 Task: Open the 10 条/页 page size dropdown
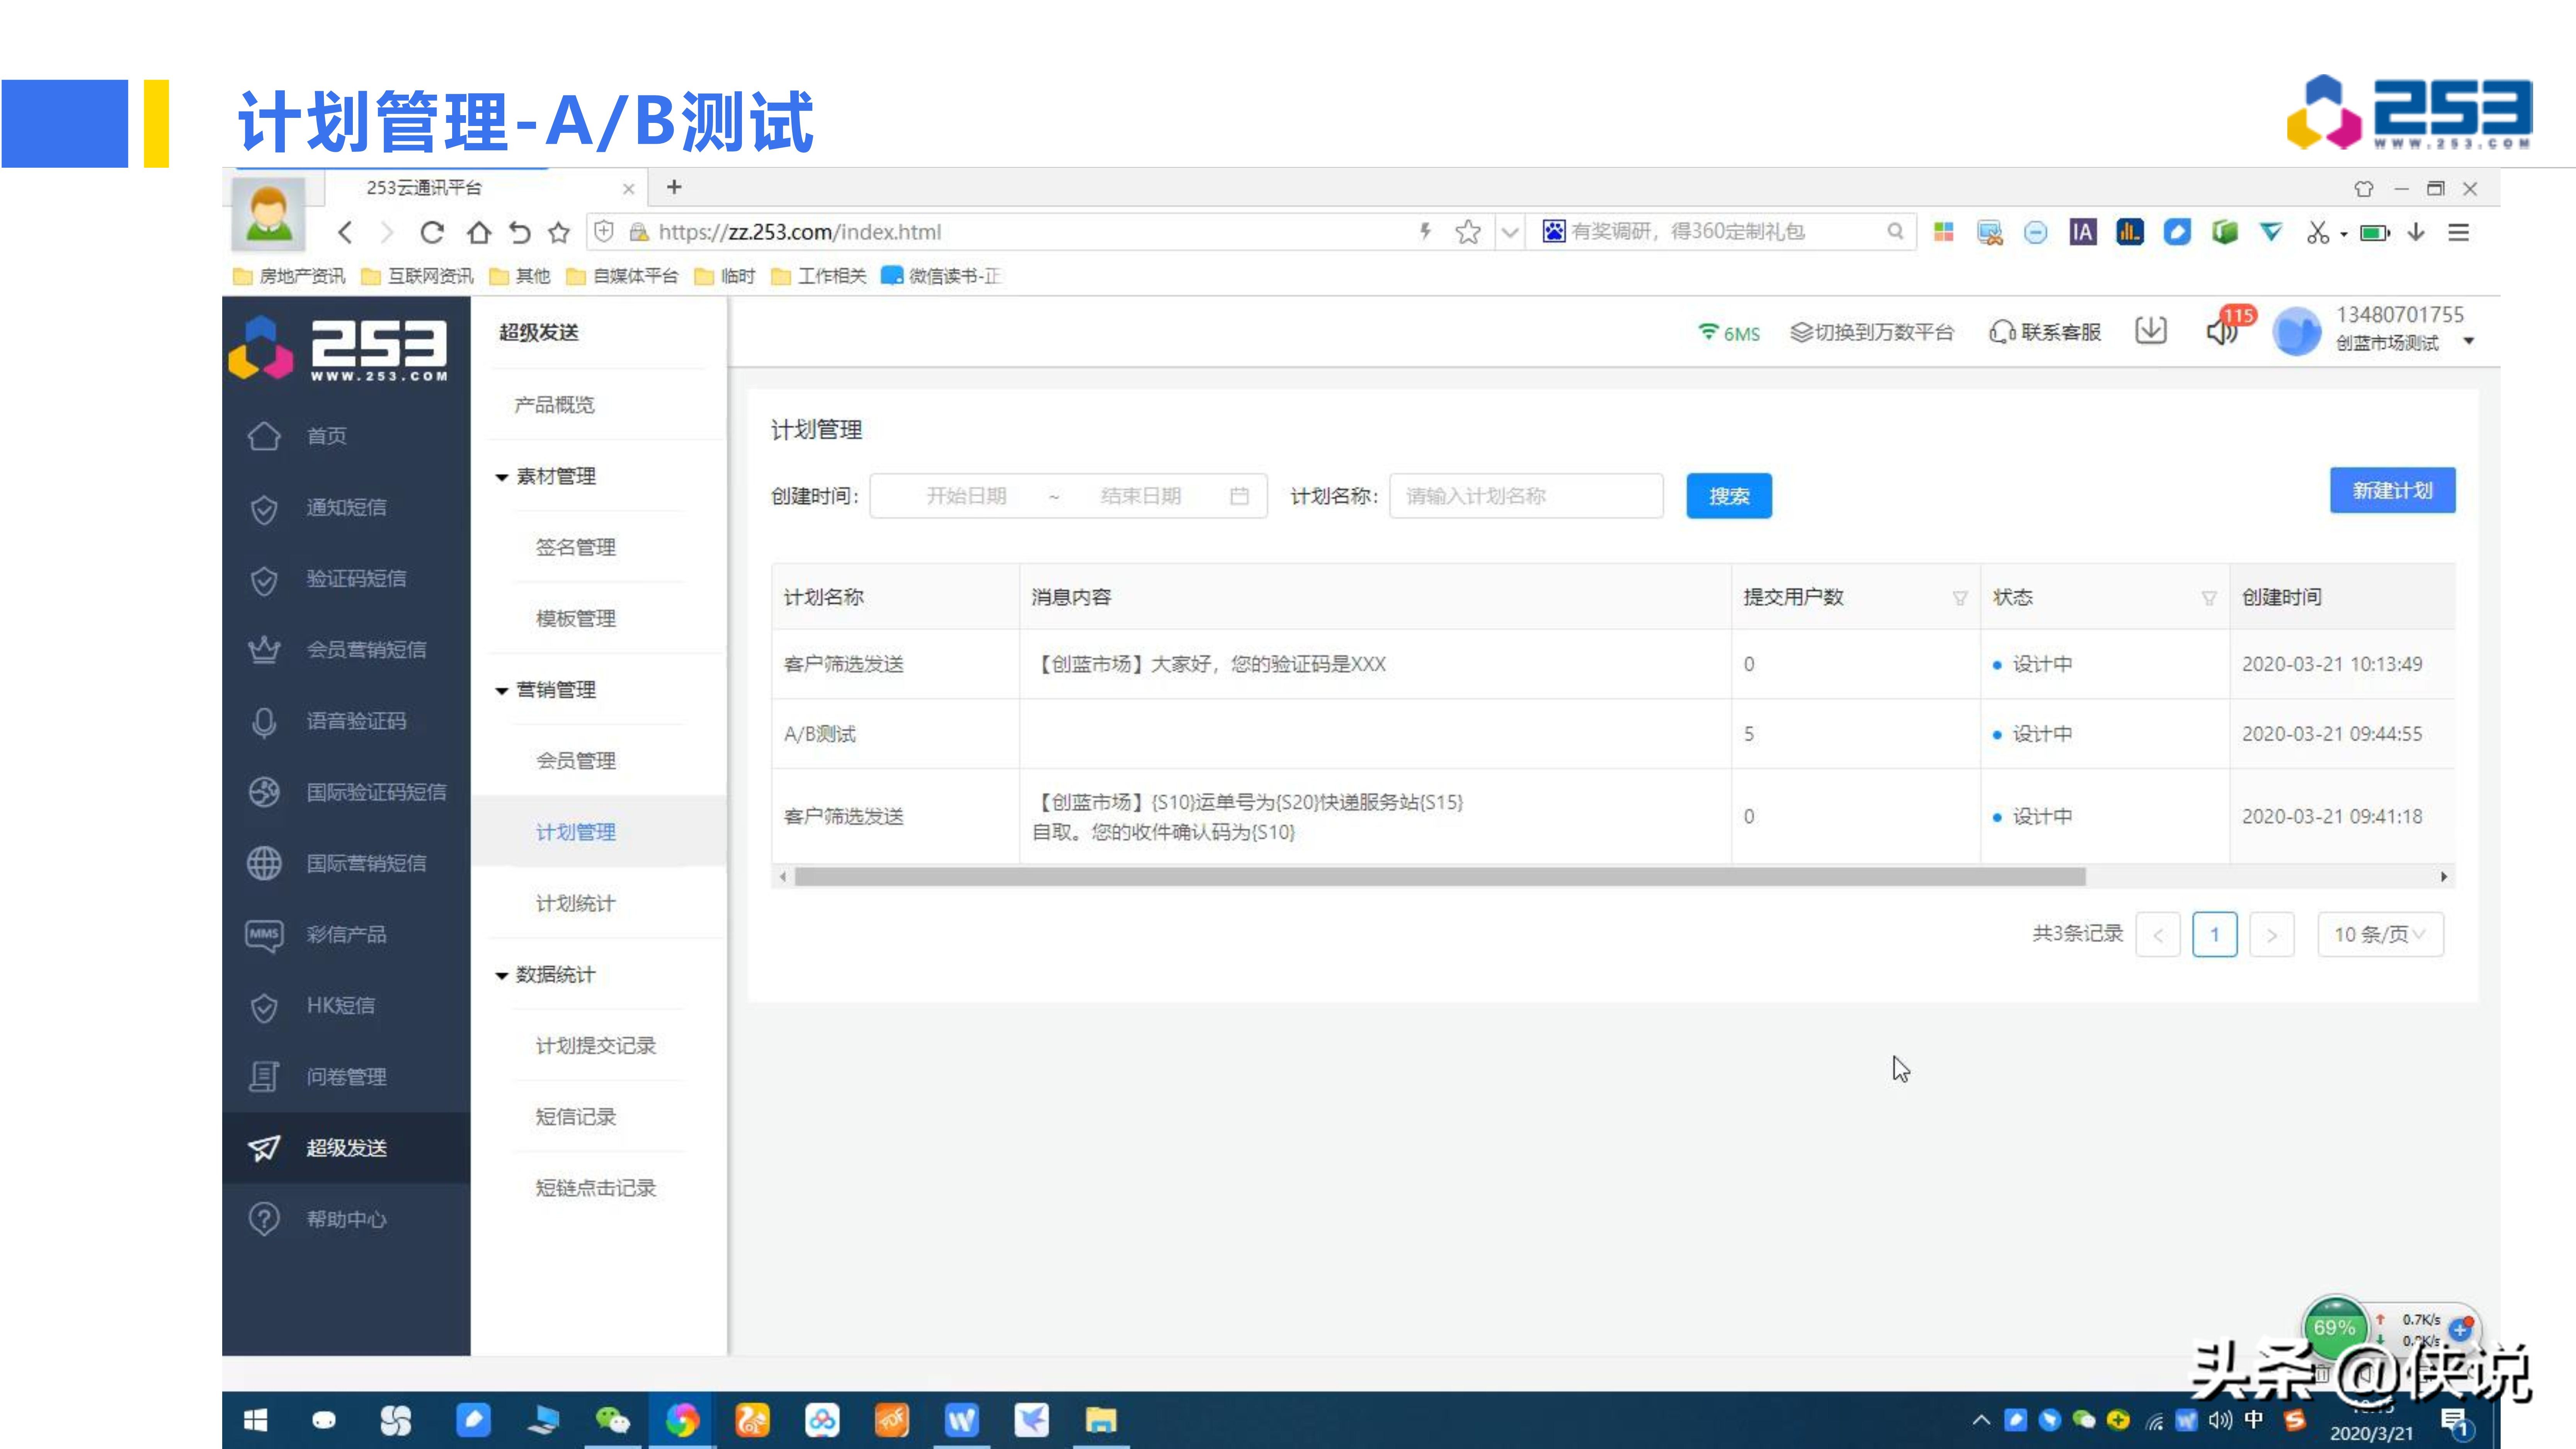point(2380,934)
